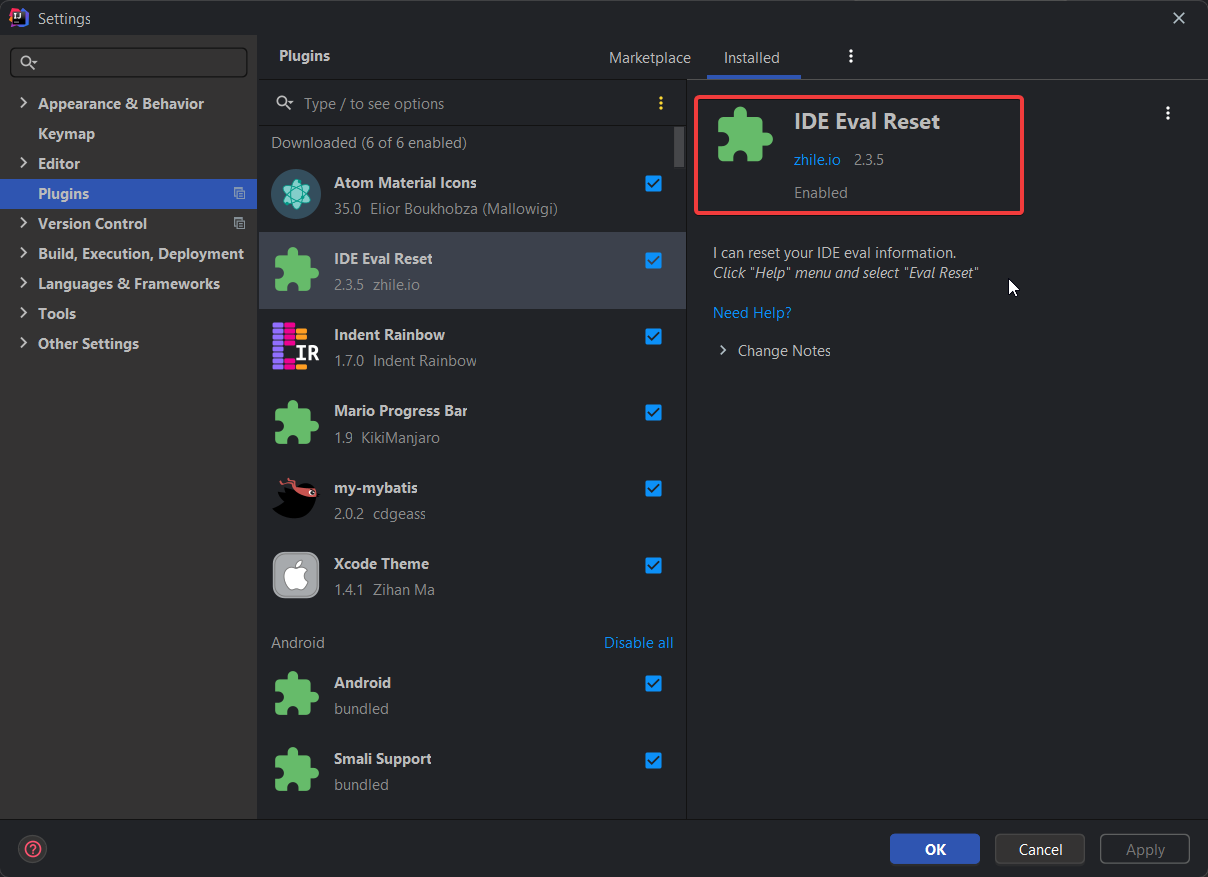Click the settings search magnifier icon

(28, 62)
